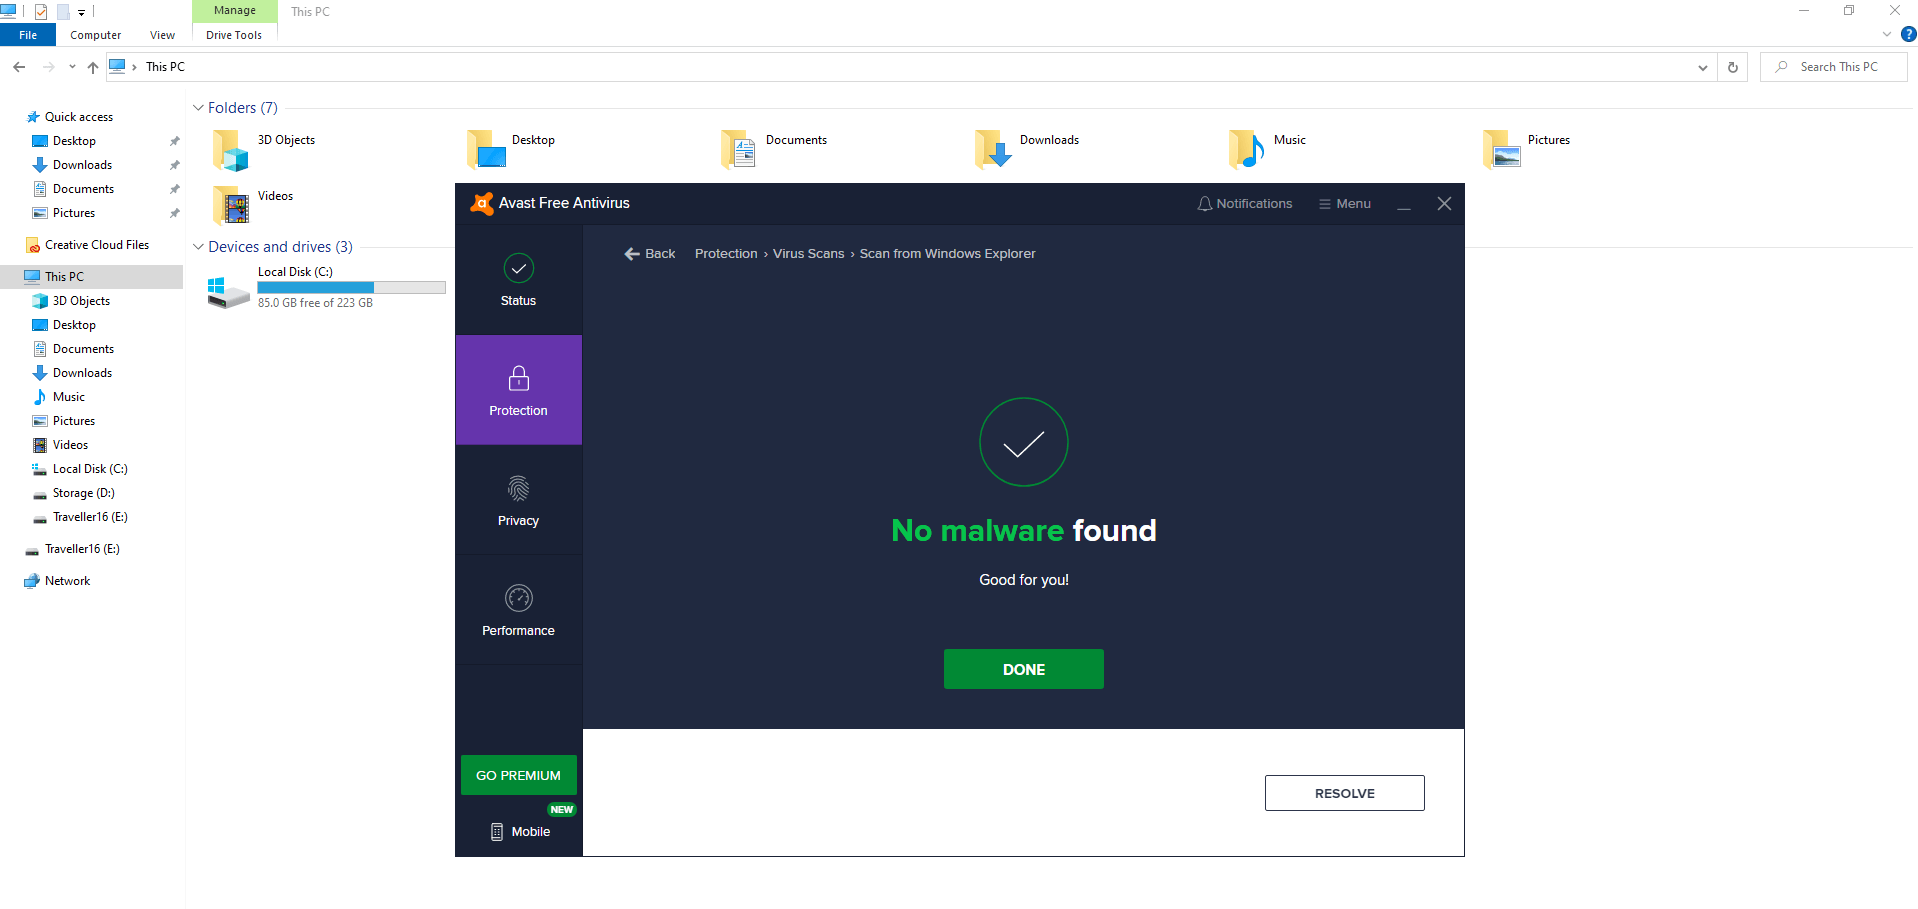Screen dimensions: 1918x909
Task: Open the Drive Tools tab
Action: tap(234, 35)
